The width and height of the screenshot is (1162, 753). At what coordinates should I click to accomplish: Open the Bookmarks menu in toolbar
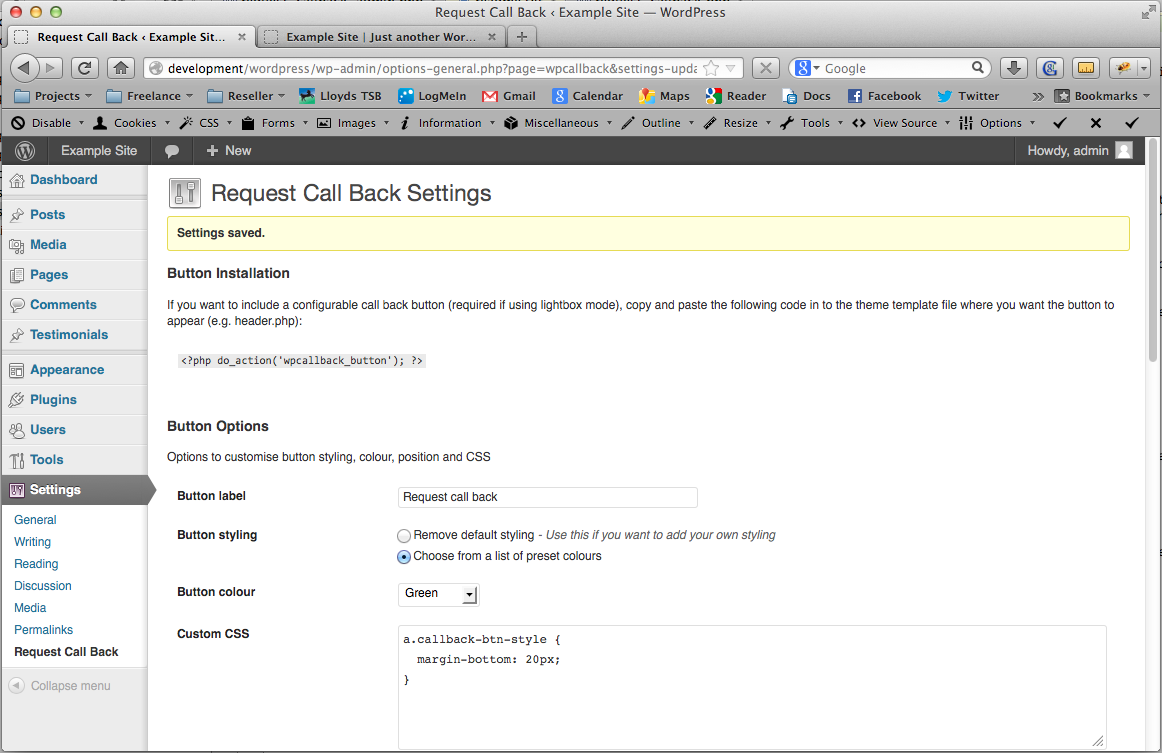coord(1102,96)
